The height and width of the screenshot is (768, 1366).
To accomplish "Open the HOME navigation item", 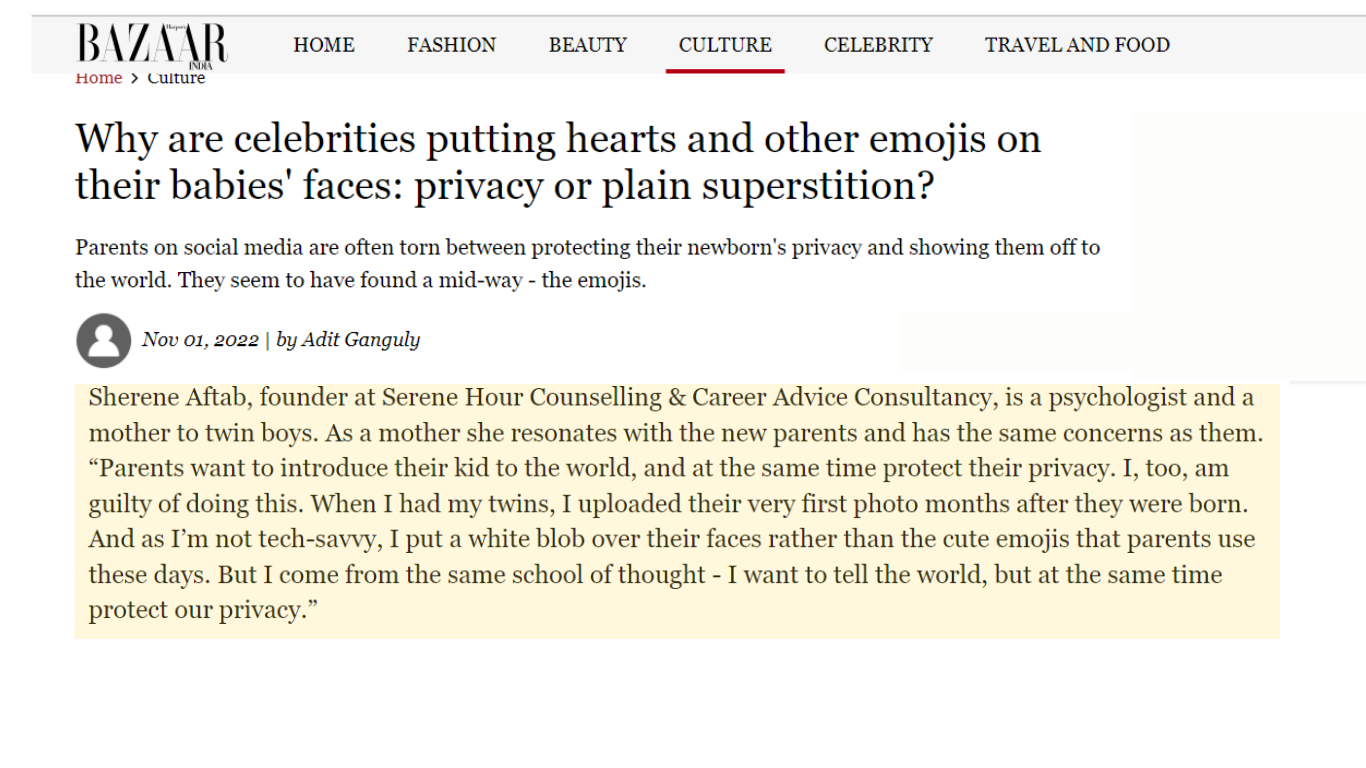I will point(324,45).
